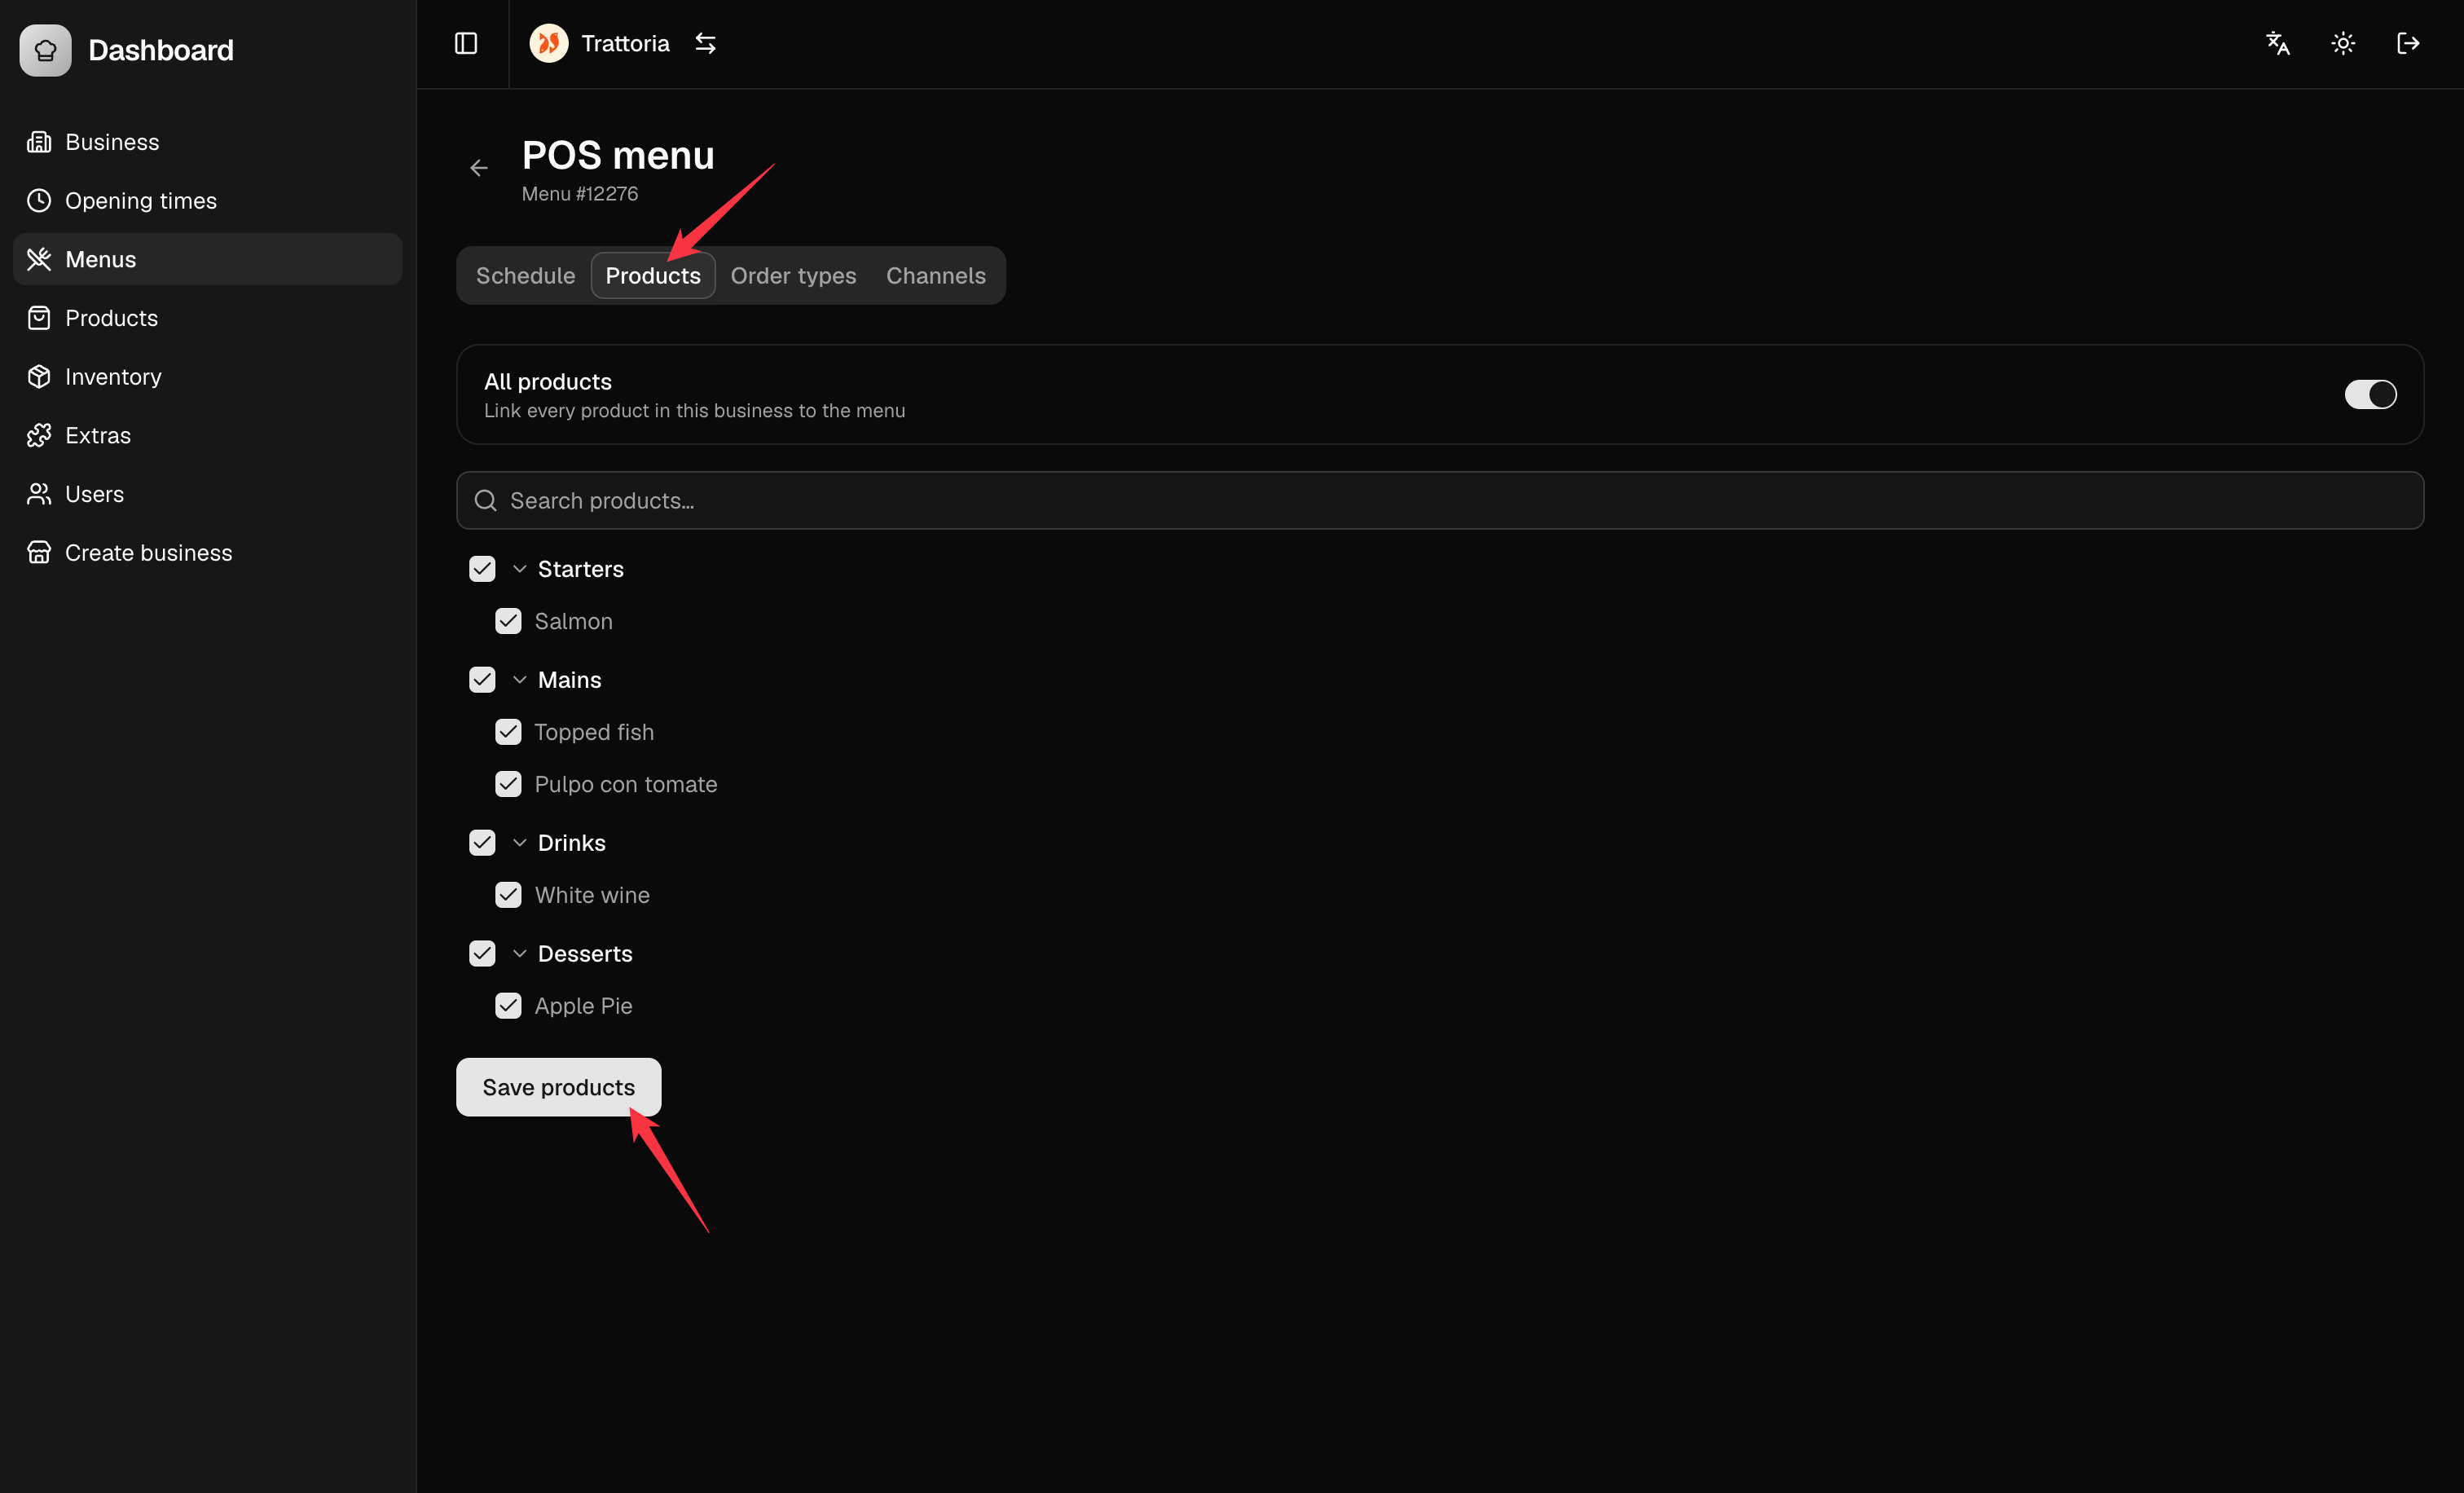Click the Save products button
The image size is (2464, 1493).
click(x=558, y=1087)
